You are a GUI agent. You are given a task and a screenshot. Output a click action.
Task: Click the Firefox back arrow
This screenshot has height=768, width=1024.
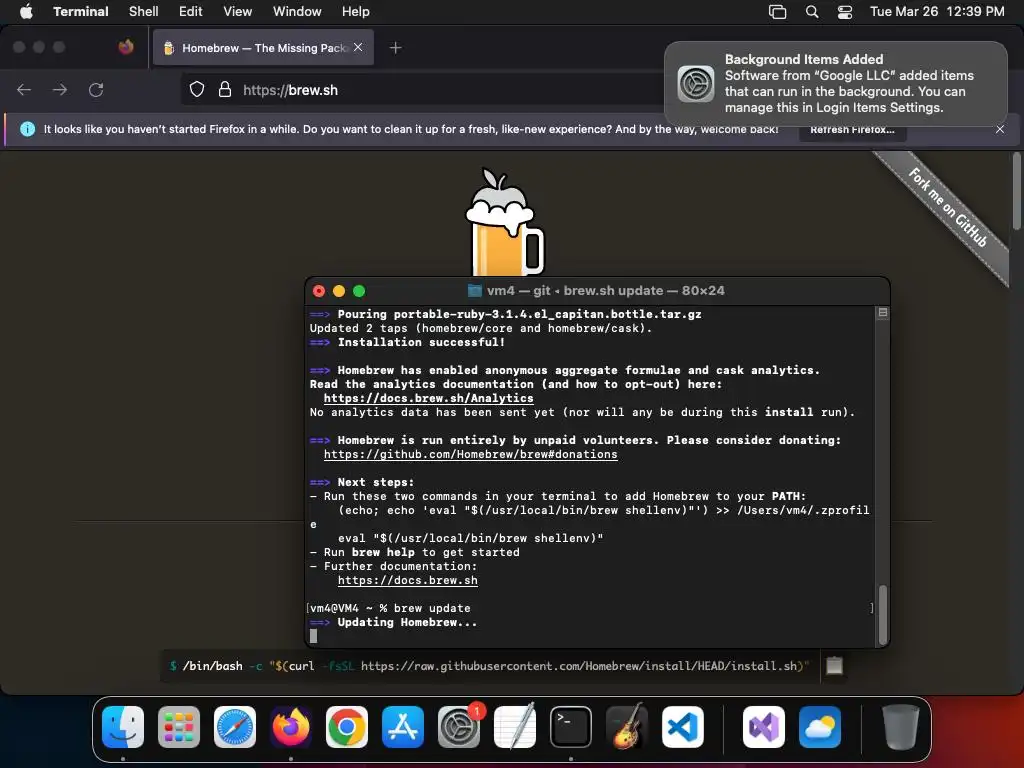[24, 90]
